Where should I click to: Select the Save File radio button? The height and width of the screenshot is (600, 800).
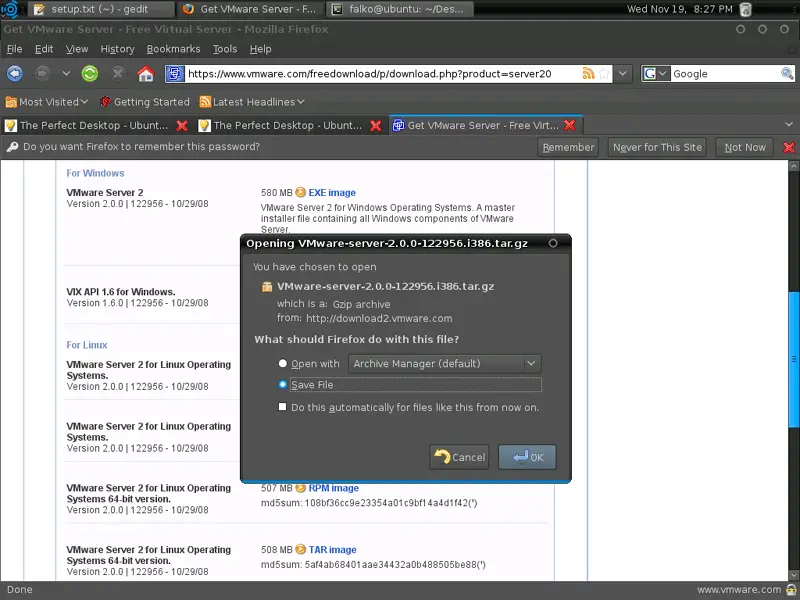click(x=283, y=384)
